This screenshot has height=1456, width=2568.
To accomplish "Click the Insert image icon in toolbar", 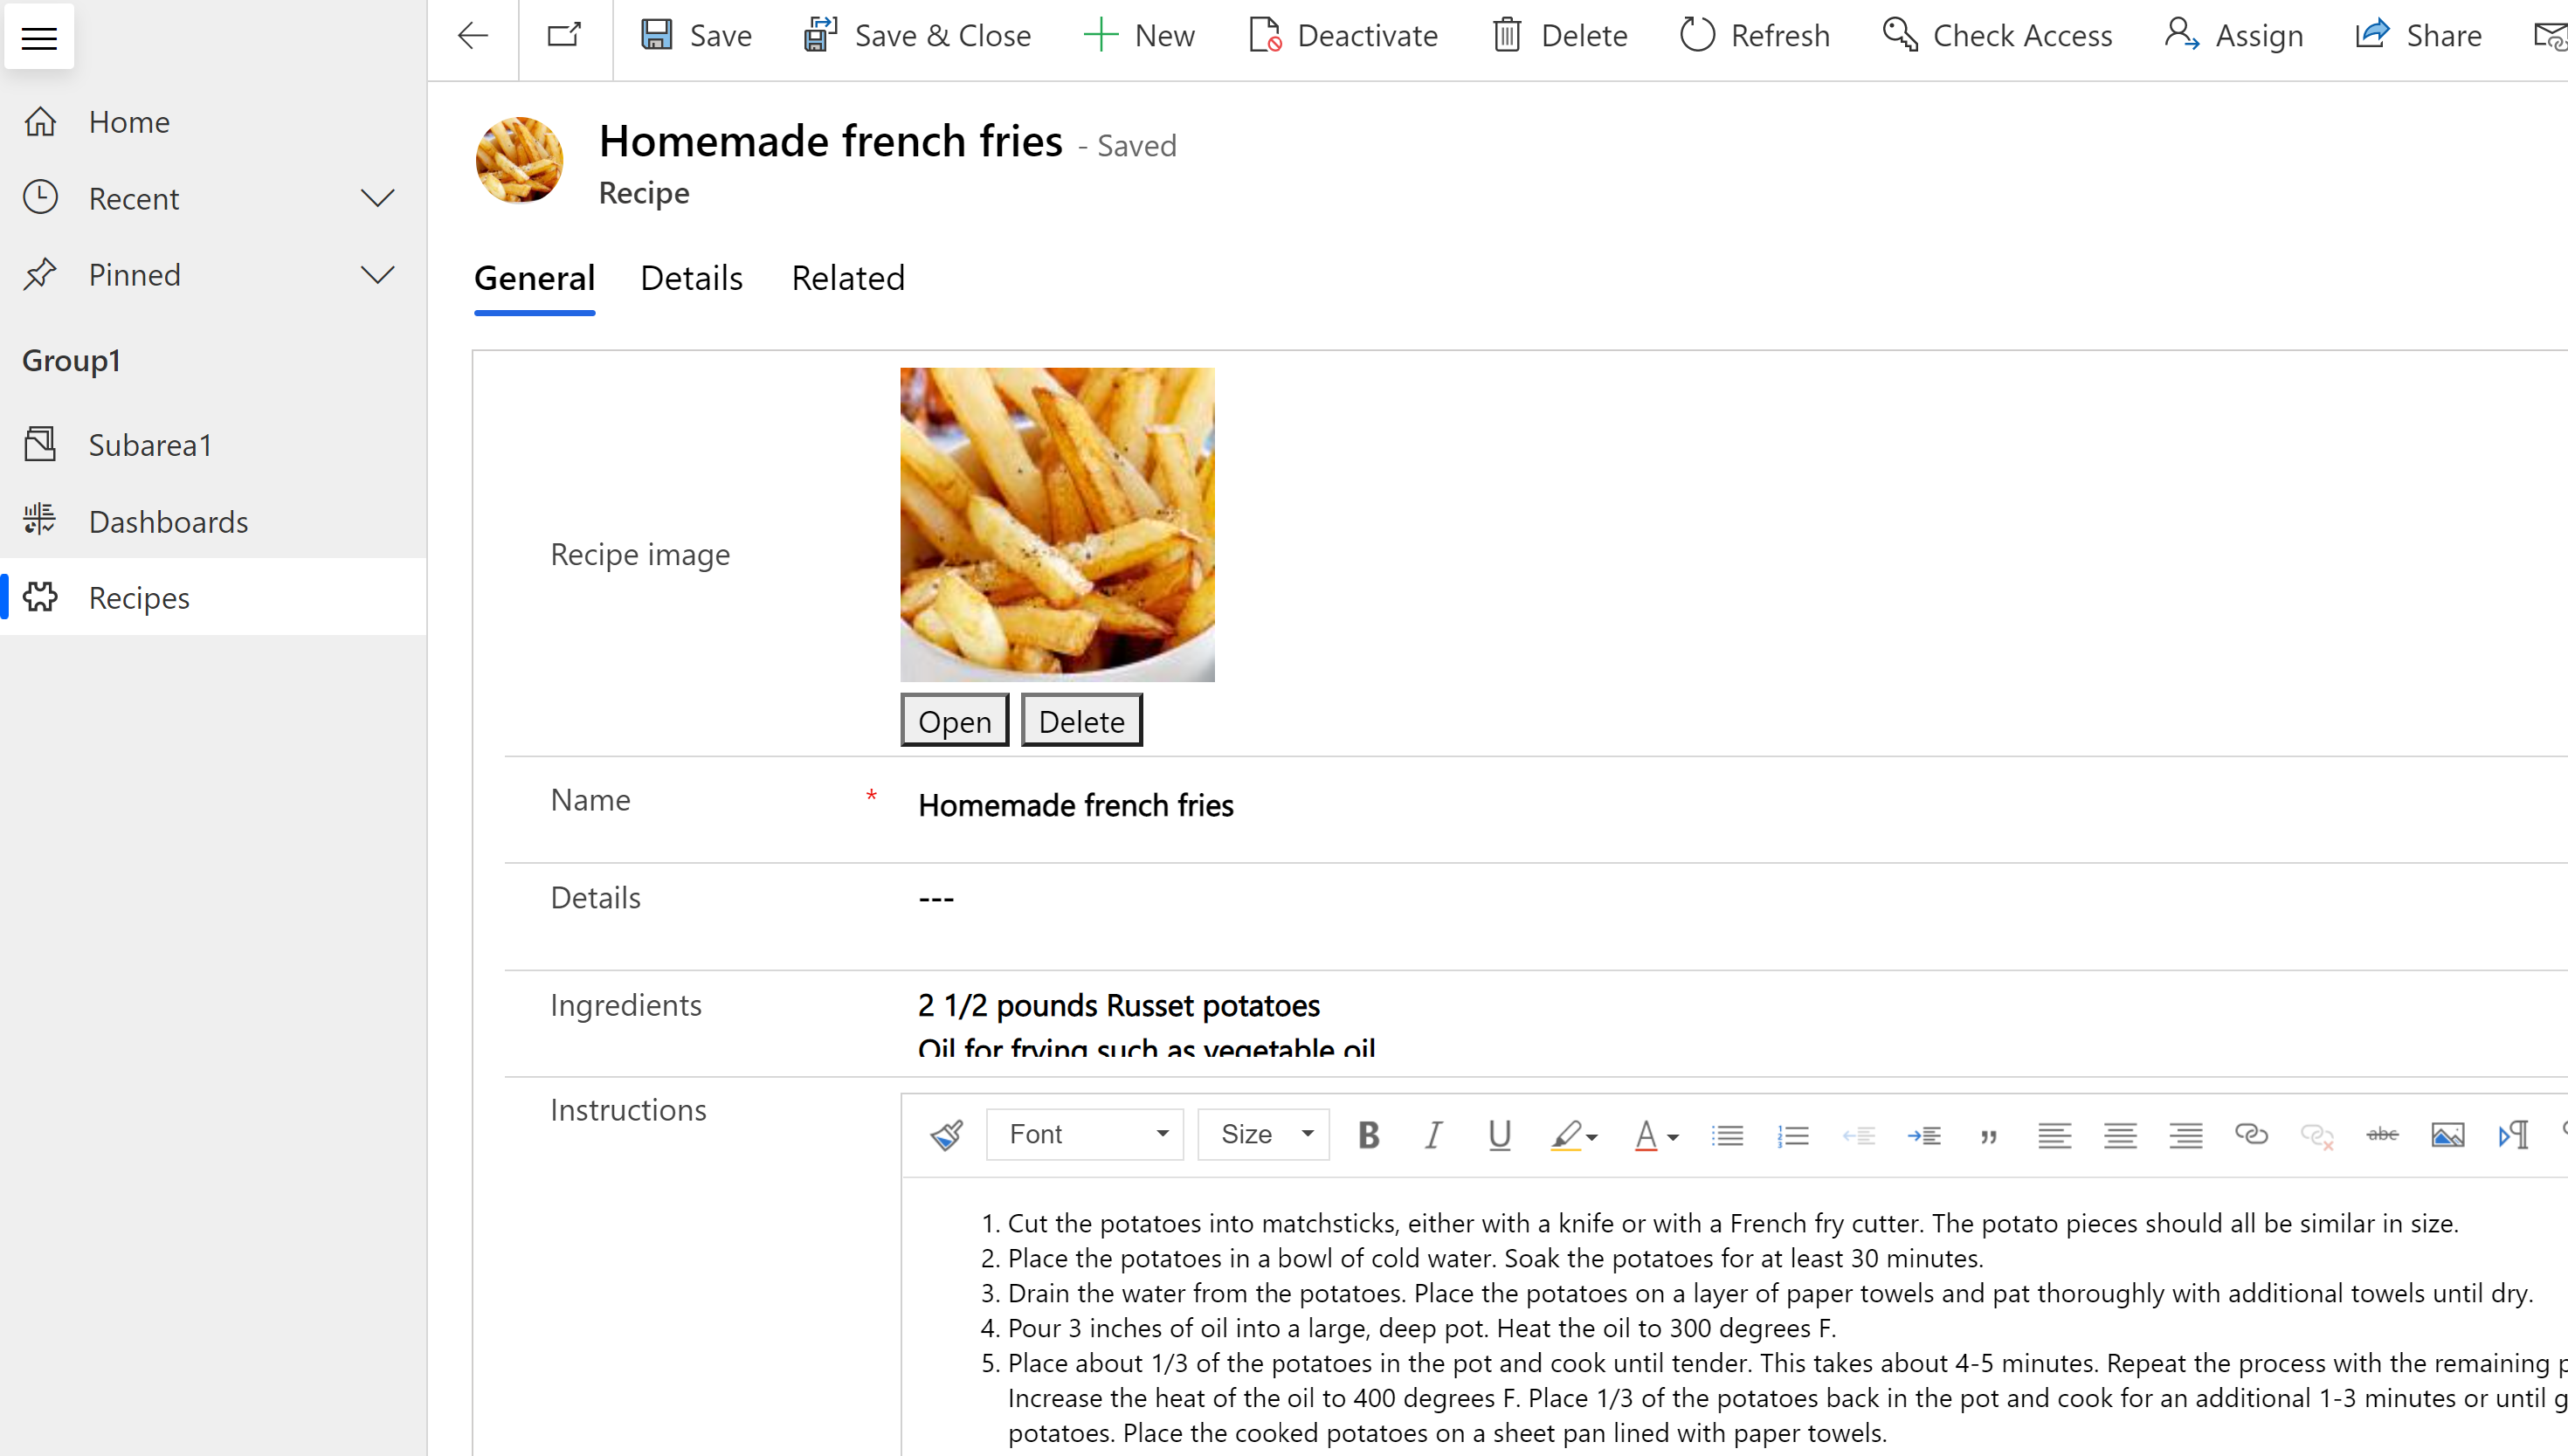I will tap(2447, 1134).
